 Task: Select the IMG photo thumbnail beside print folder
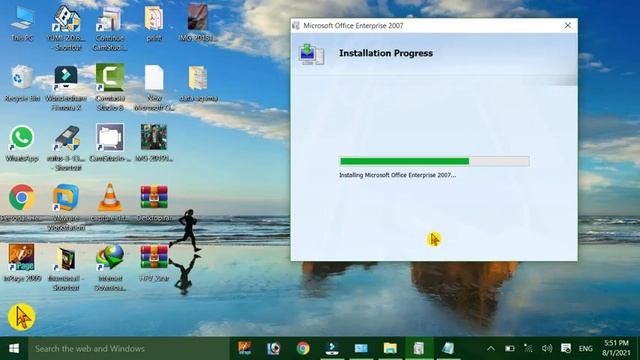[x=198, y=22]
